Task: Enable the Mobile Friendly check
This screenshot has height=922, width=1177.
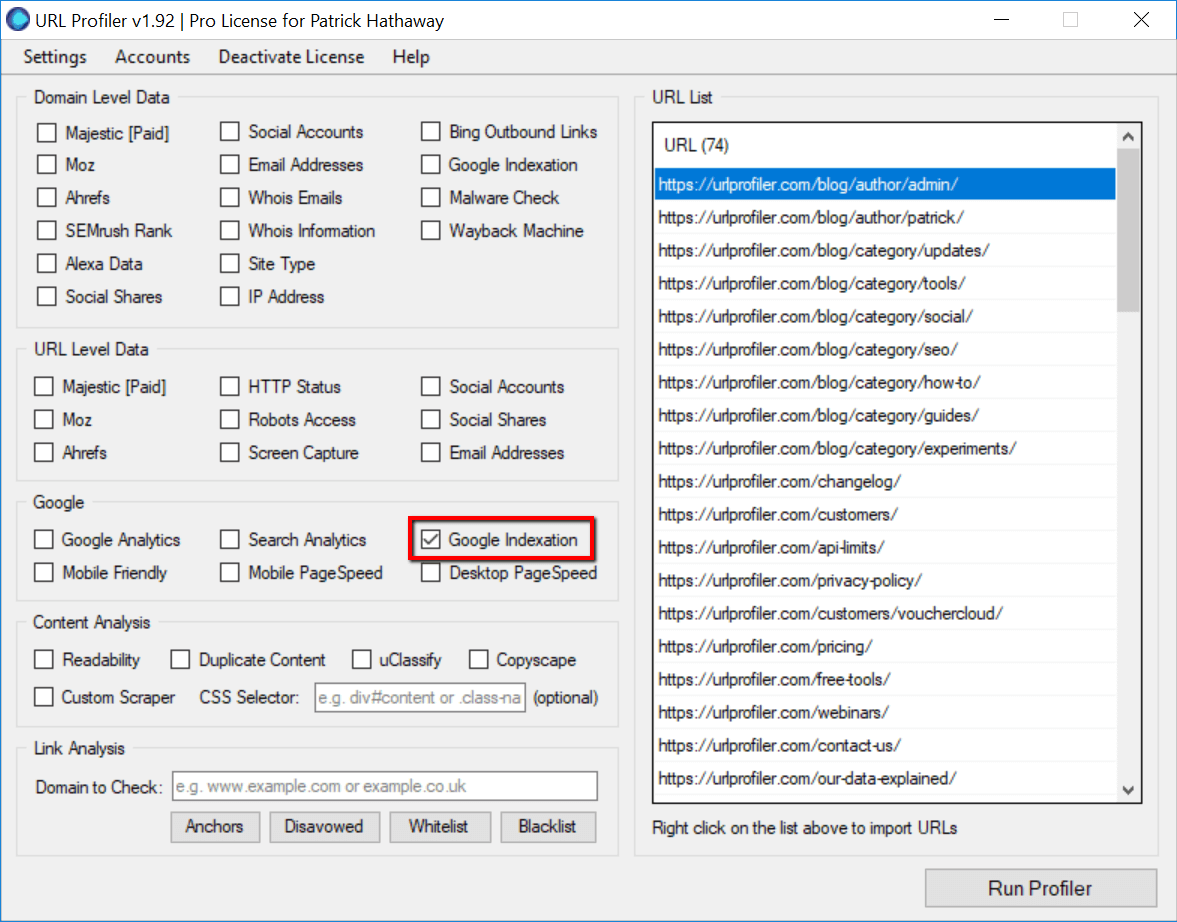Action: [43, 572]
